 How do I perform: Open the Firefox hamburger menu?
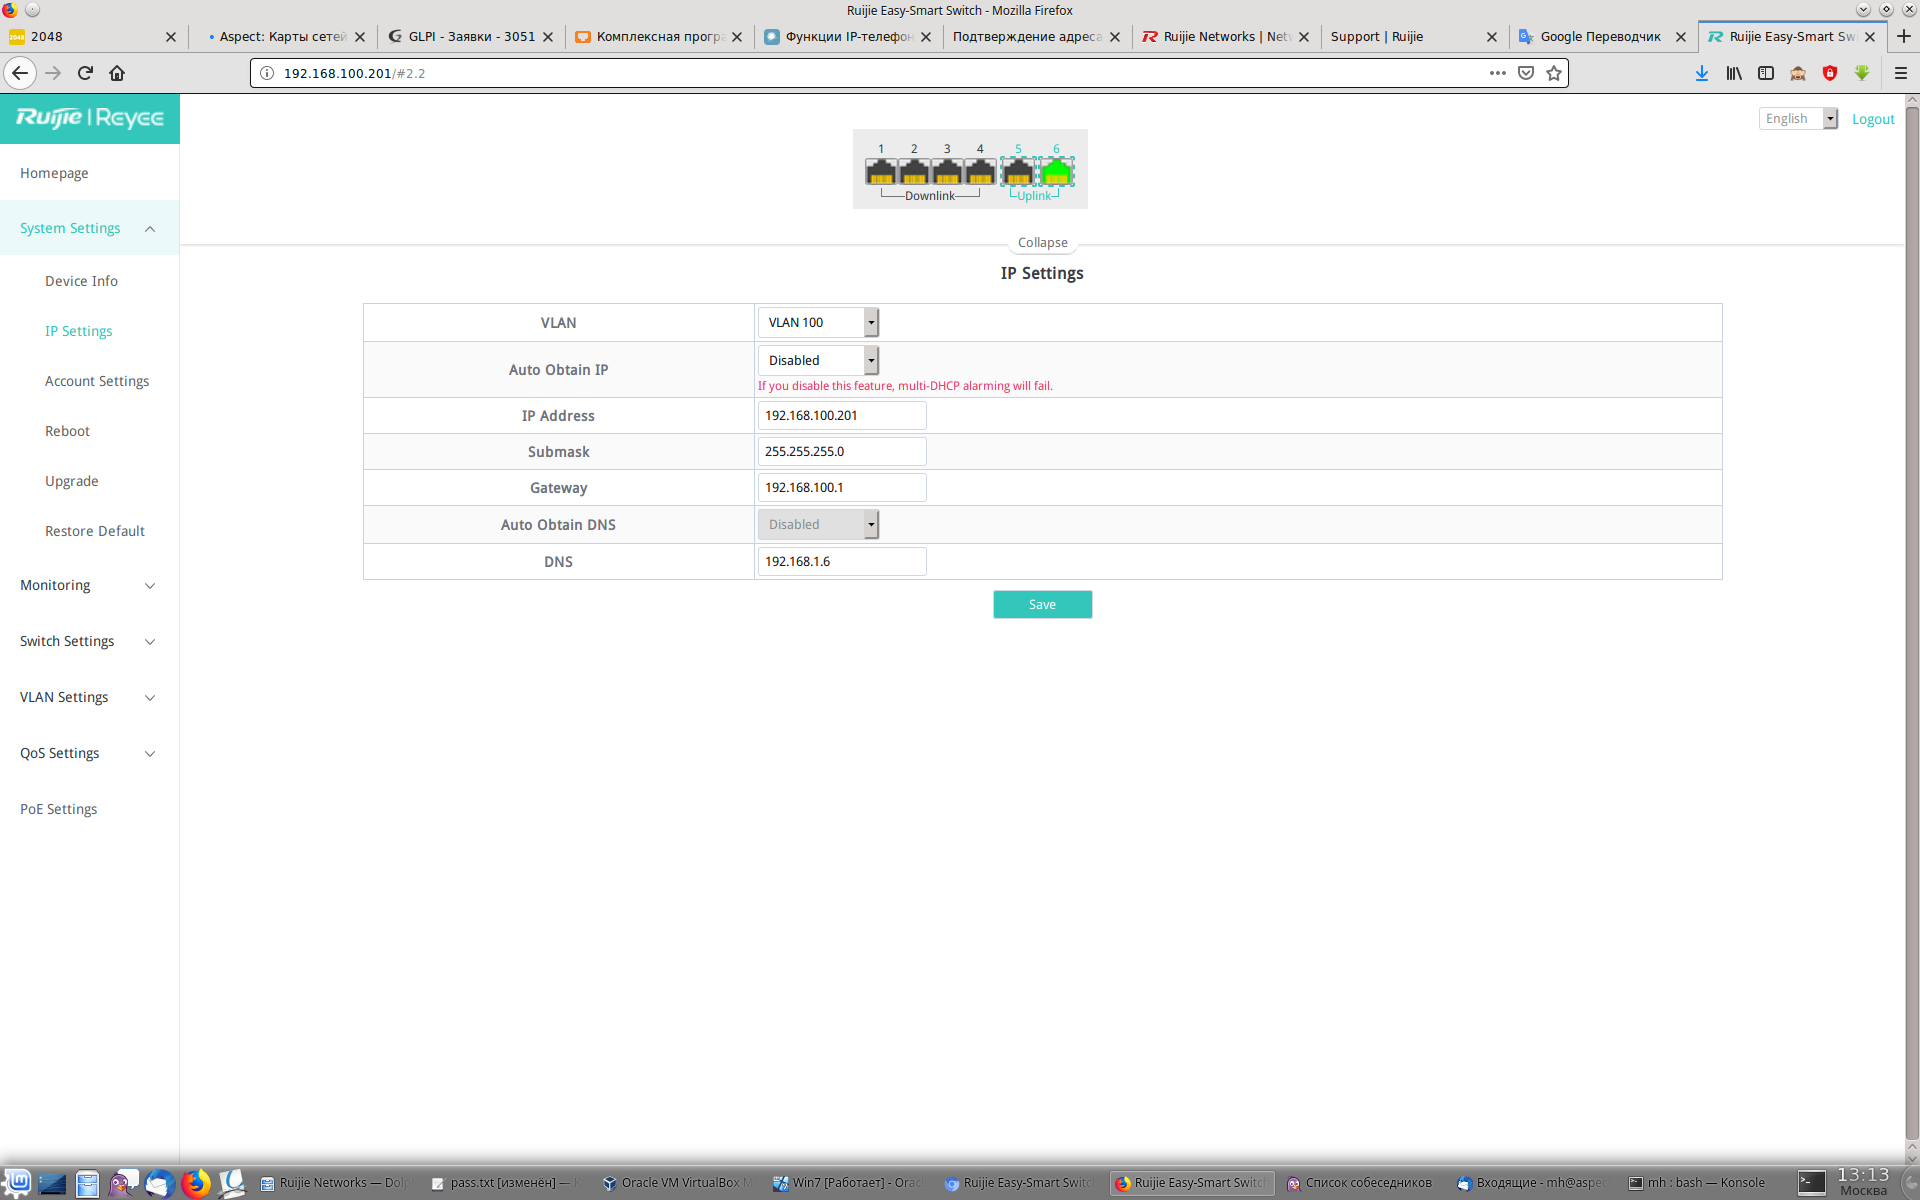pyautogui.click(x=1900, y=73)
